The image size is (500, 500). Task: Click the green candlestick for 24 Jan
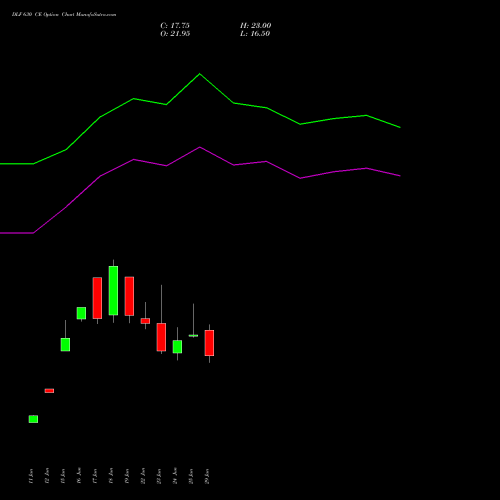pos(177,347)
